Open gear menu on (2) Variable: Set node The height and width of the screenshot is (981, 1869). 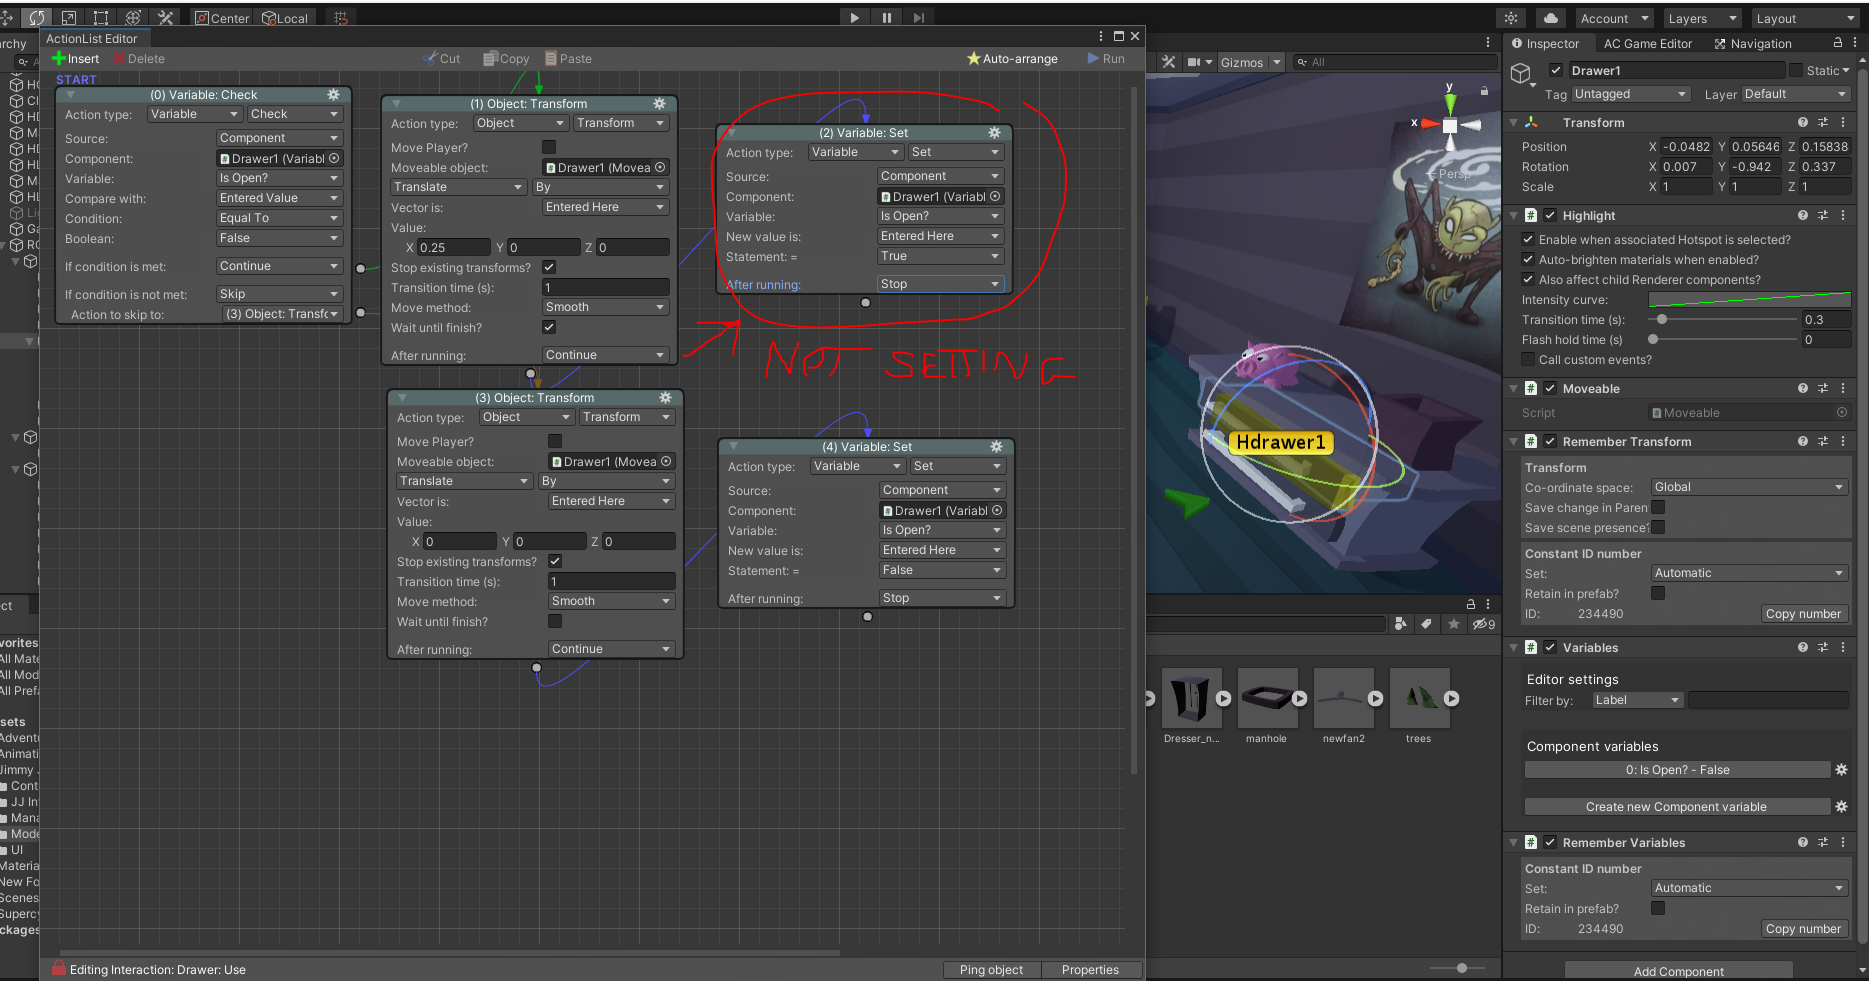coord(994,133)
